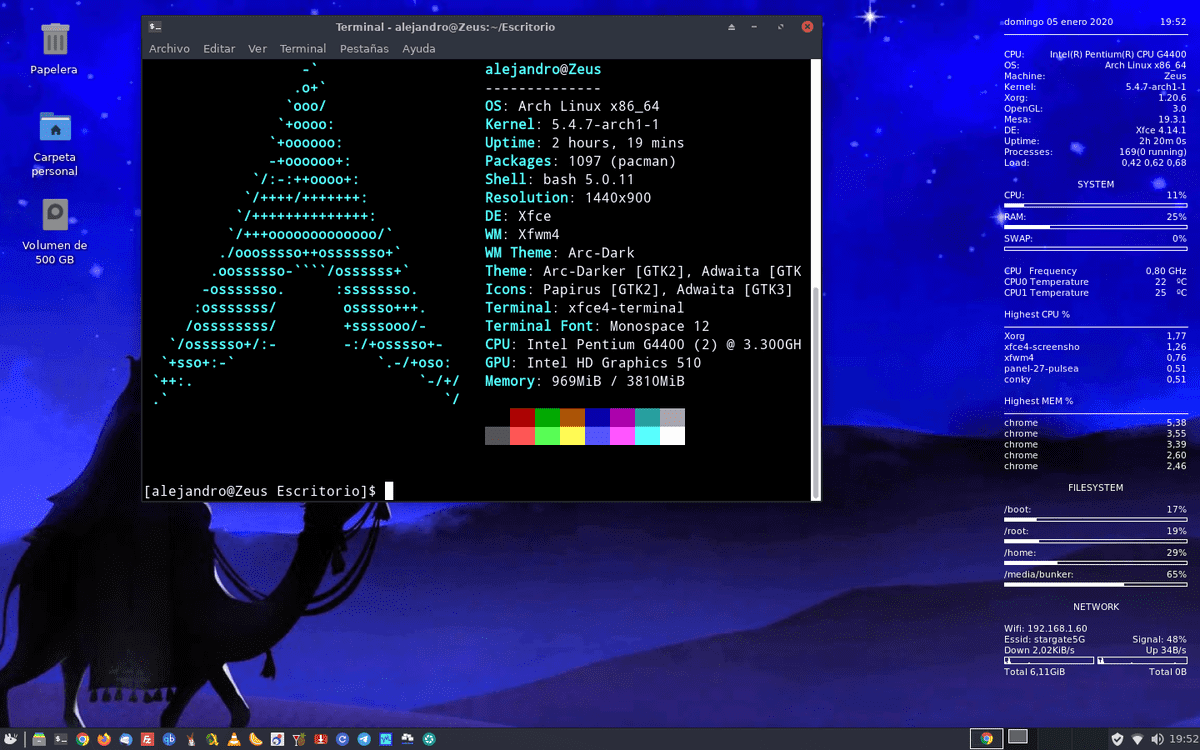Click the 'Terminal Font: Monospace 12' line

tap(597, 326)
